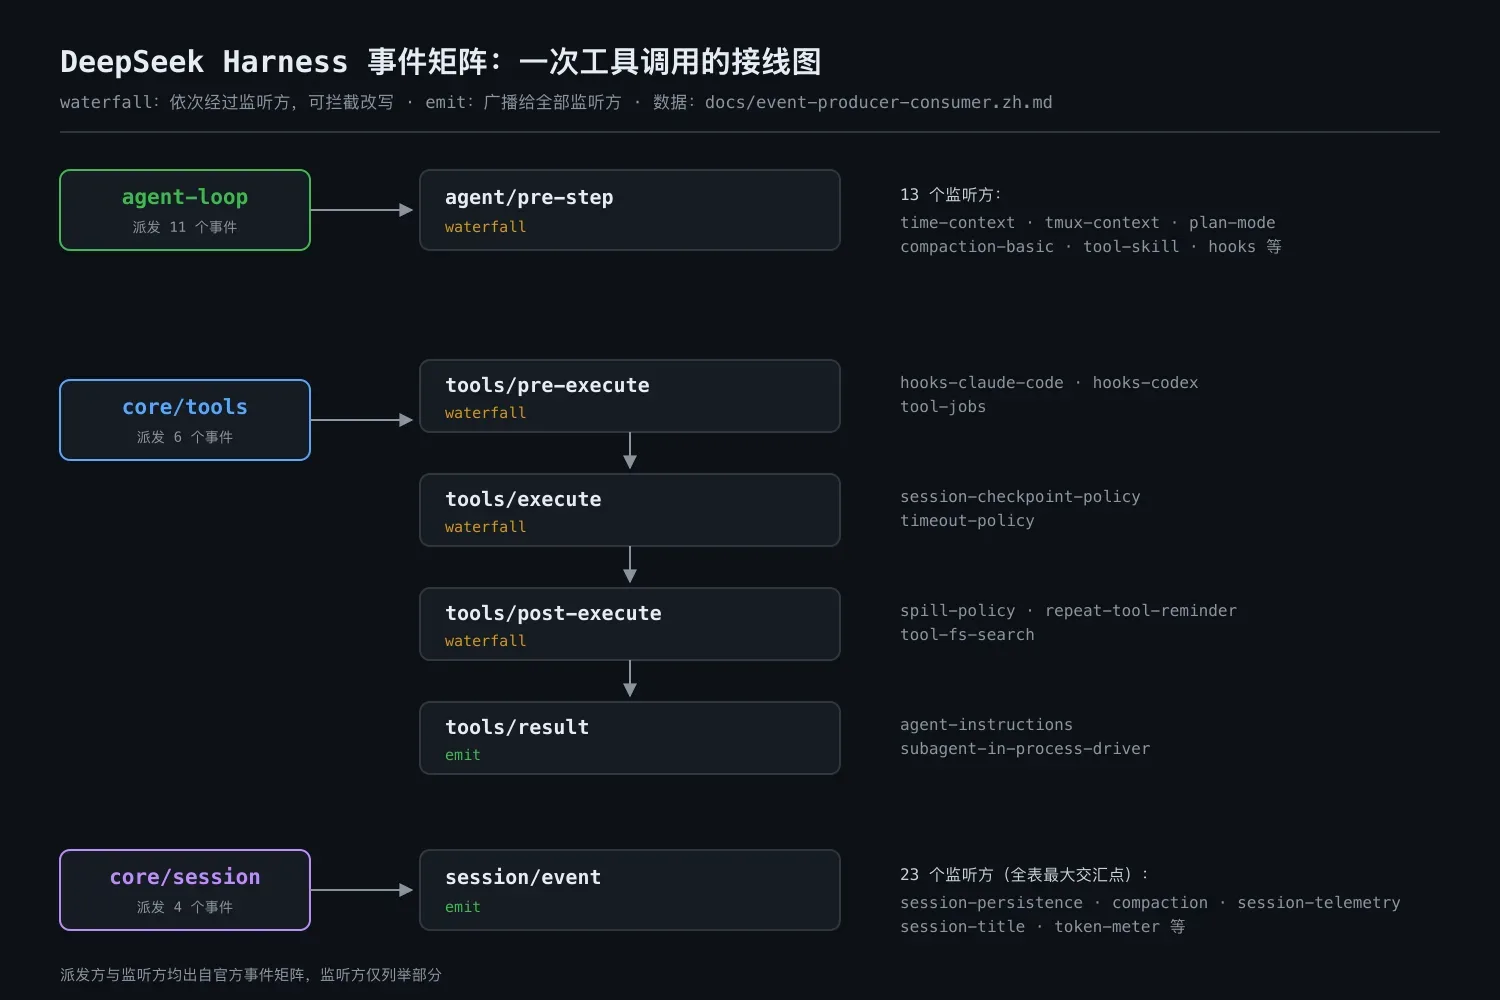Image resolution: width=1500 pixels, height=1000 pixels.
Task: Click the tools/result event node
Action: [630, 738]
